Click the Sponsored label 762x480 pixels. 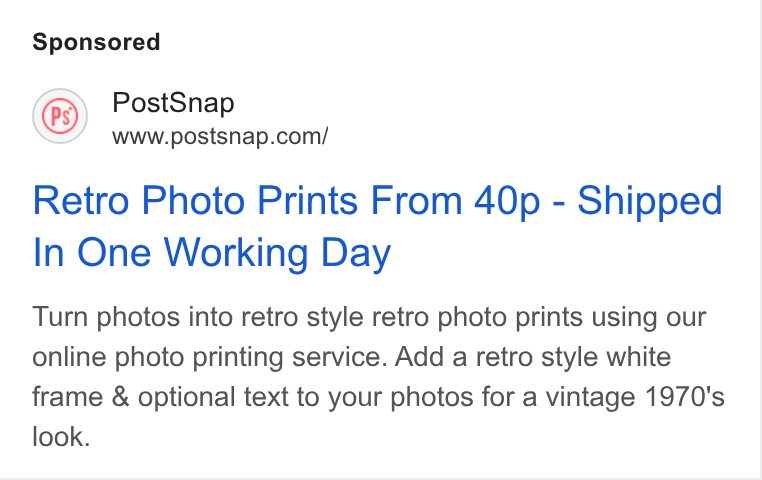click(96, 42)
